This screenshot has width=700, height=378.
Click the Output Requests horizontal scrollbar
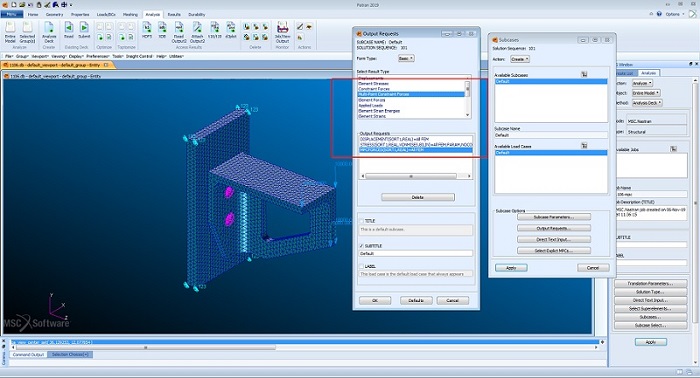point(416,176)
